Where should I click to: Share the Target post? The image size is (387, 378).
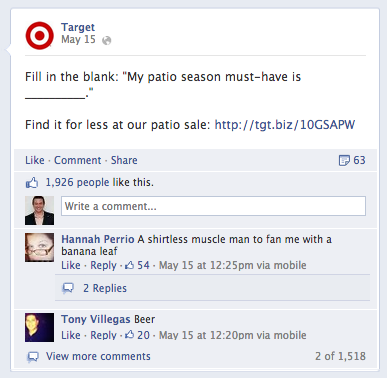click(x=124, y=160)
